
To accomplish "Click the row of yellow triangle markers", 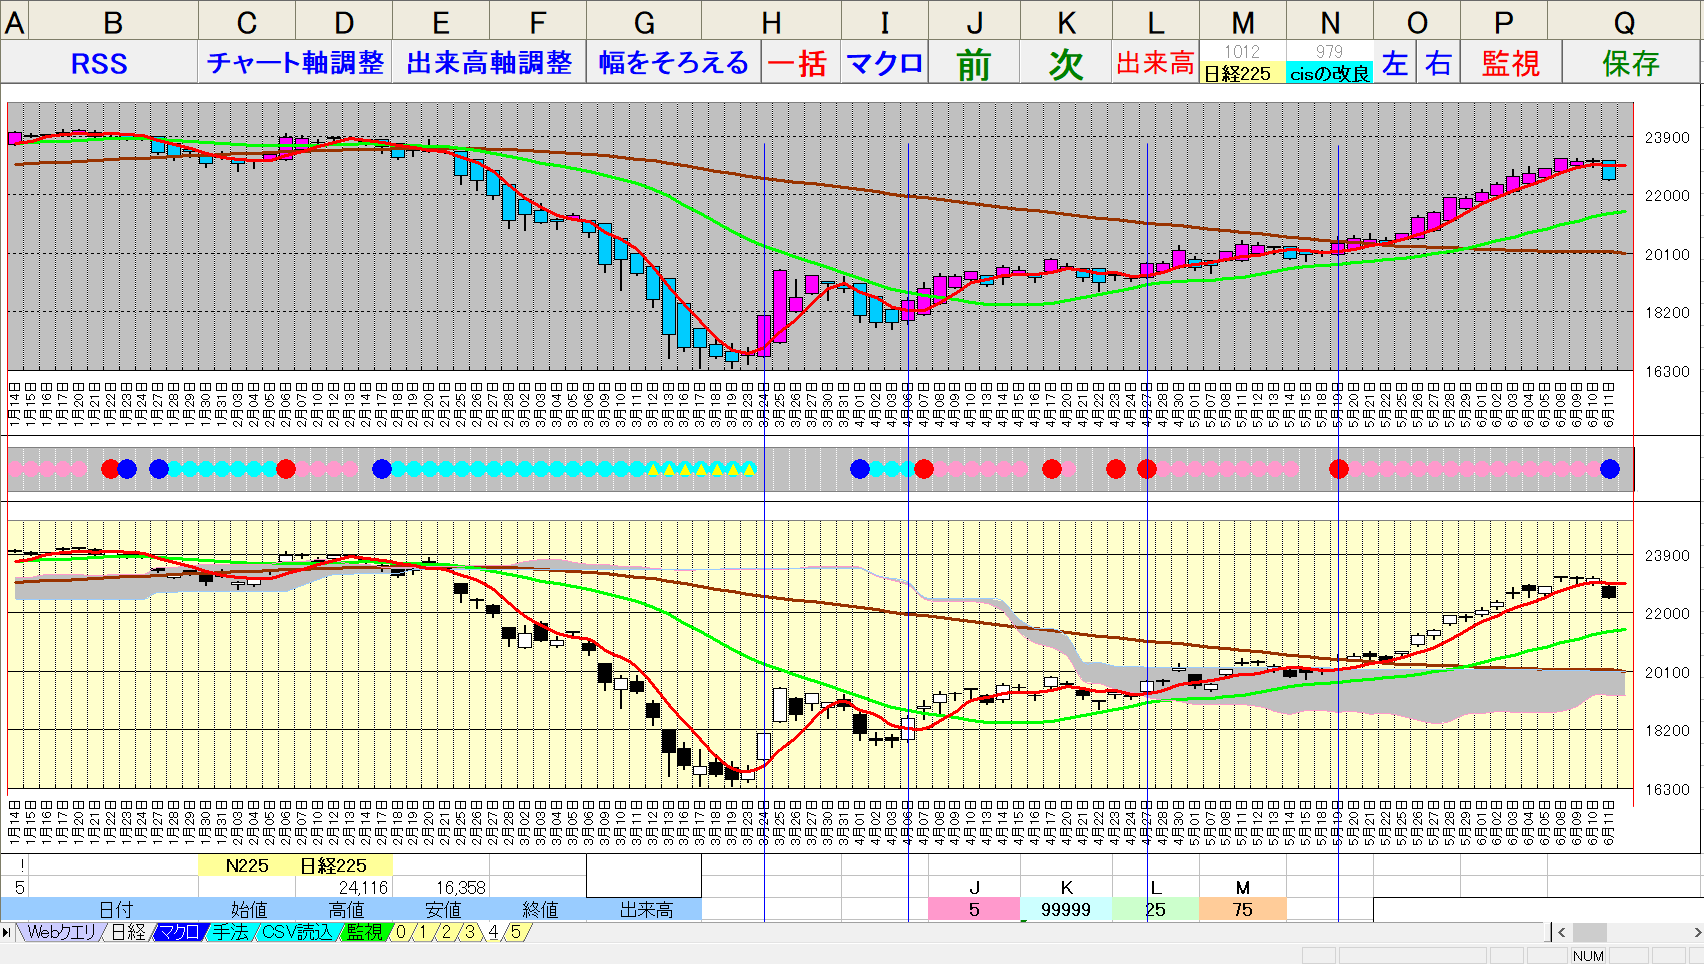I will tap(701, 469).
